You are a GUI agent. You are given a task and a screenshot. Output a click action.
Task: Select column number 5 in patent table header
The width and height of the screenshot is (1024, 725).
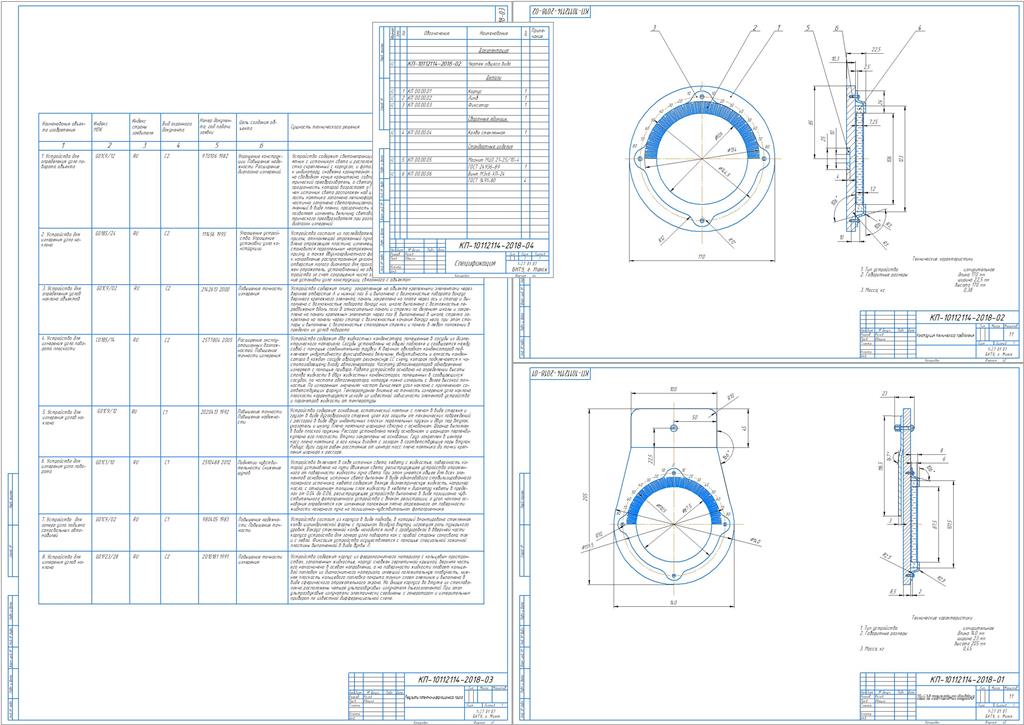[217, 145]
